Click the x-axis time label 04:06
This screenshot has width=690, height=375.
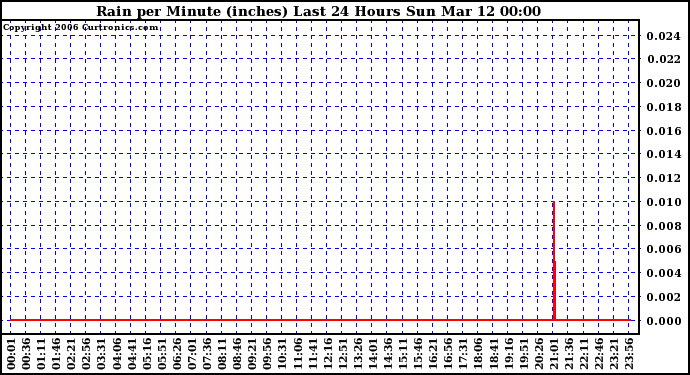[117, 354]
